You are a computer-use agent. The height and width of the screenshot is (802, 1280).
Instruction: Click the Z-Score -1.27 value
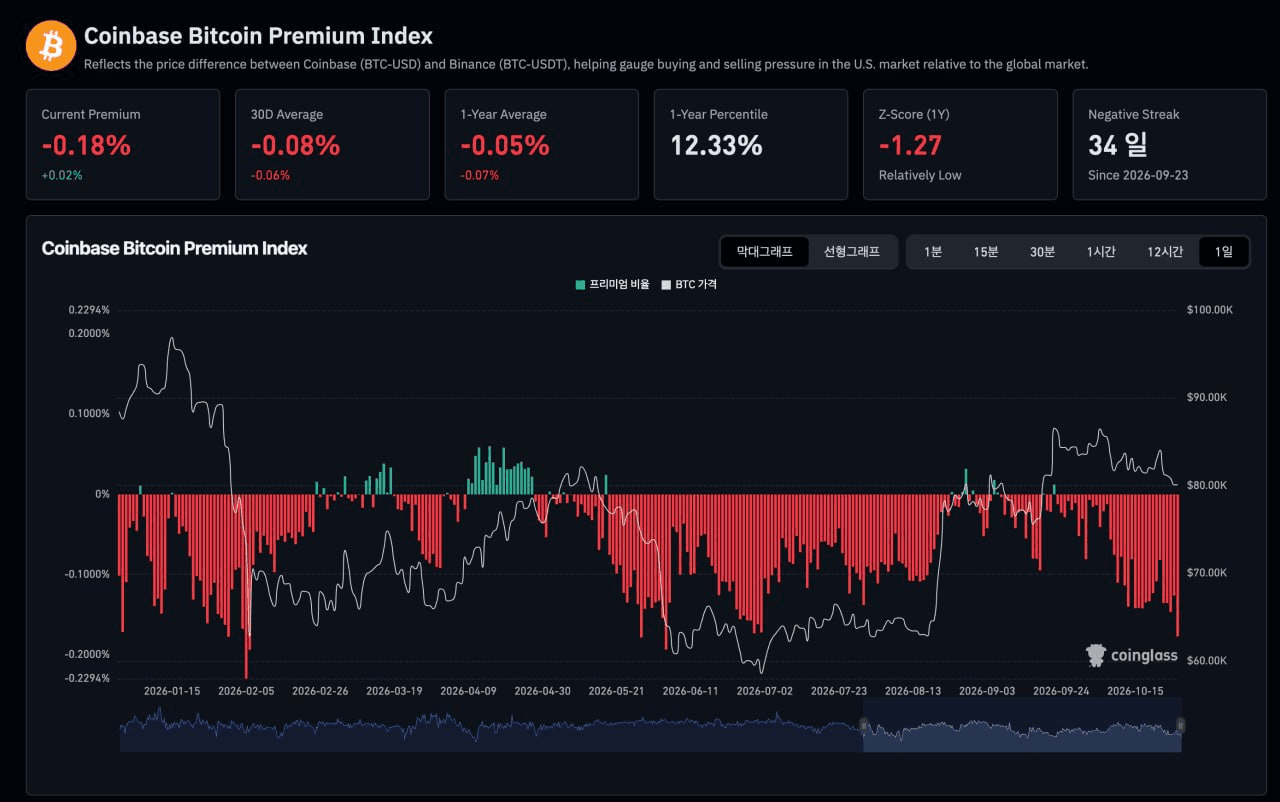coord(910,145)
